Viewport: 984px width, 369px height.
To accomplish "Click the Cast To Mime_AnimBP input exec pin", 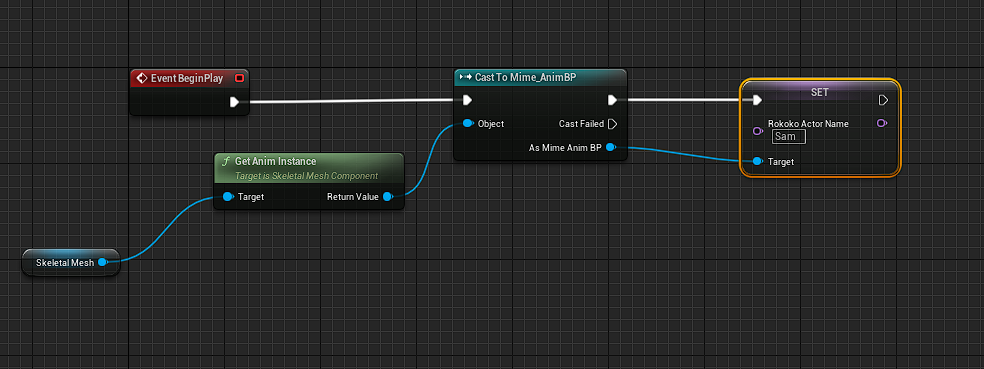I will pos(467,100).
